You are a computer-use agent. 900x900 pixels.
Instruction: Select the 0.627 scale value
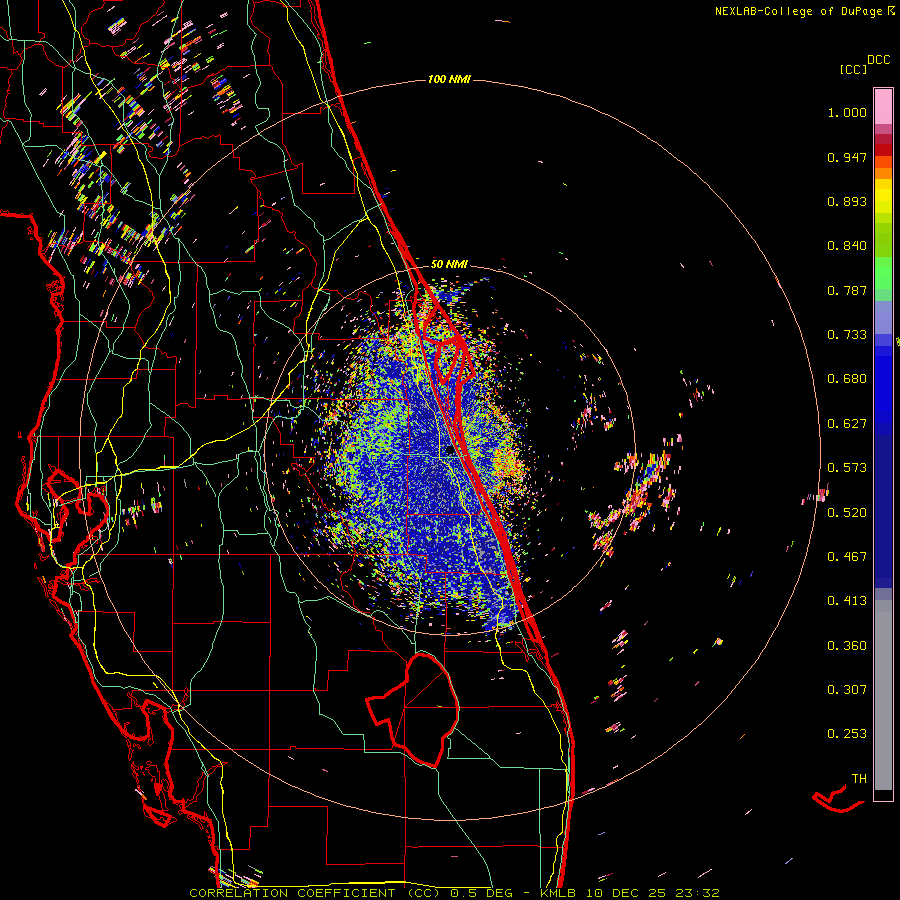[x=847, y=424]
